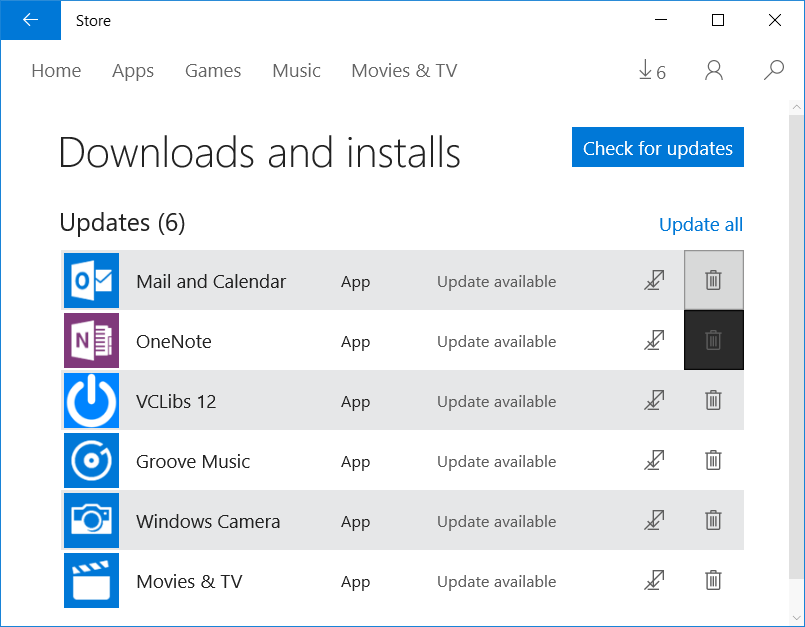Switch to the Music tab
The image size is (805, 627).
click(296, 70)
